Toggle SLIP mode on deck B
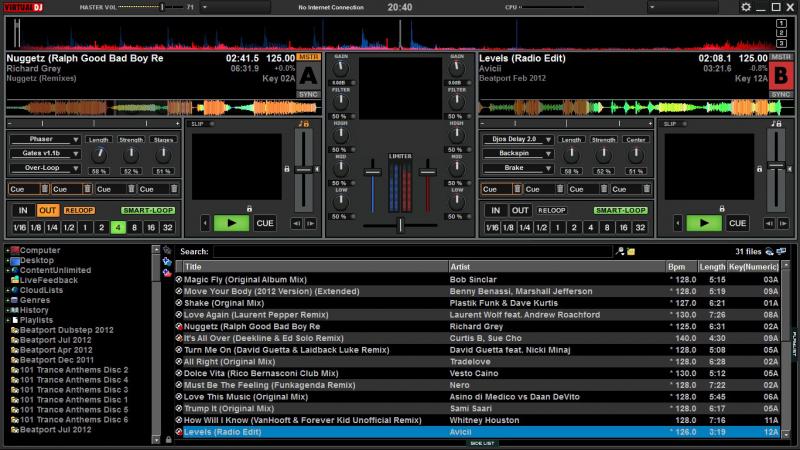Viewport: 800px width, 450px height. coord(674,124)
